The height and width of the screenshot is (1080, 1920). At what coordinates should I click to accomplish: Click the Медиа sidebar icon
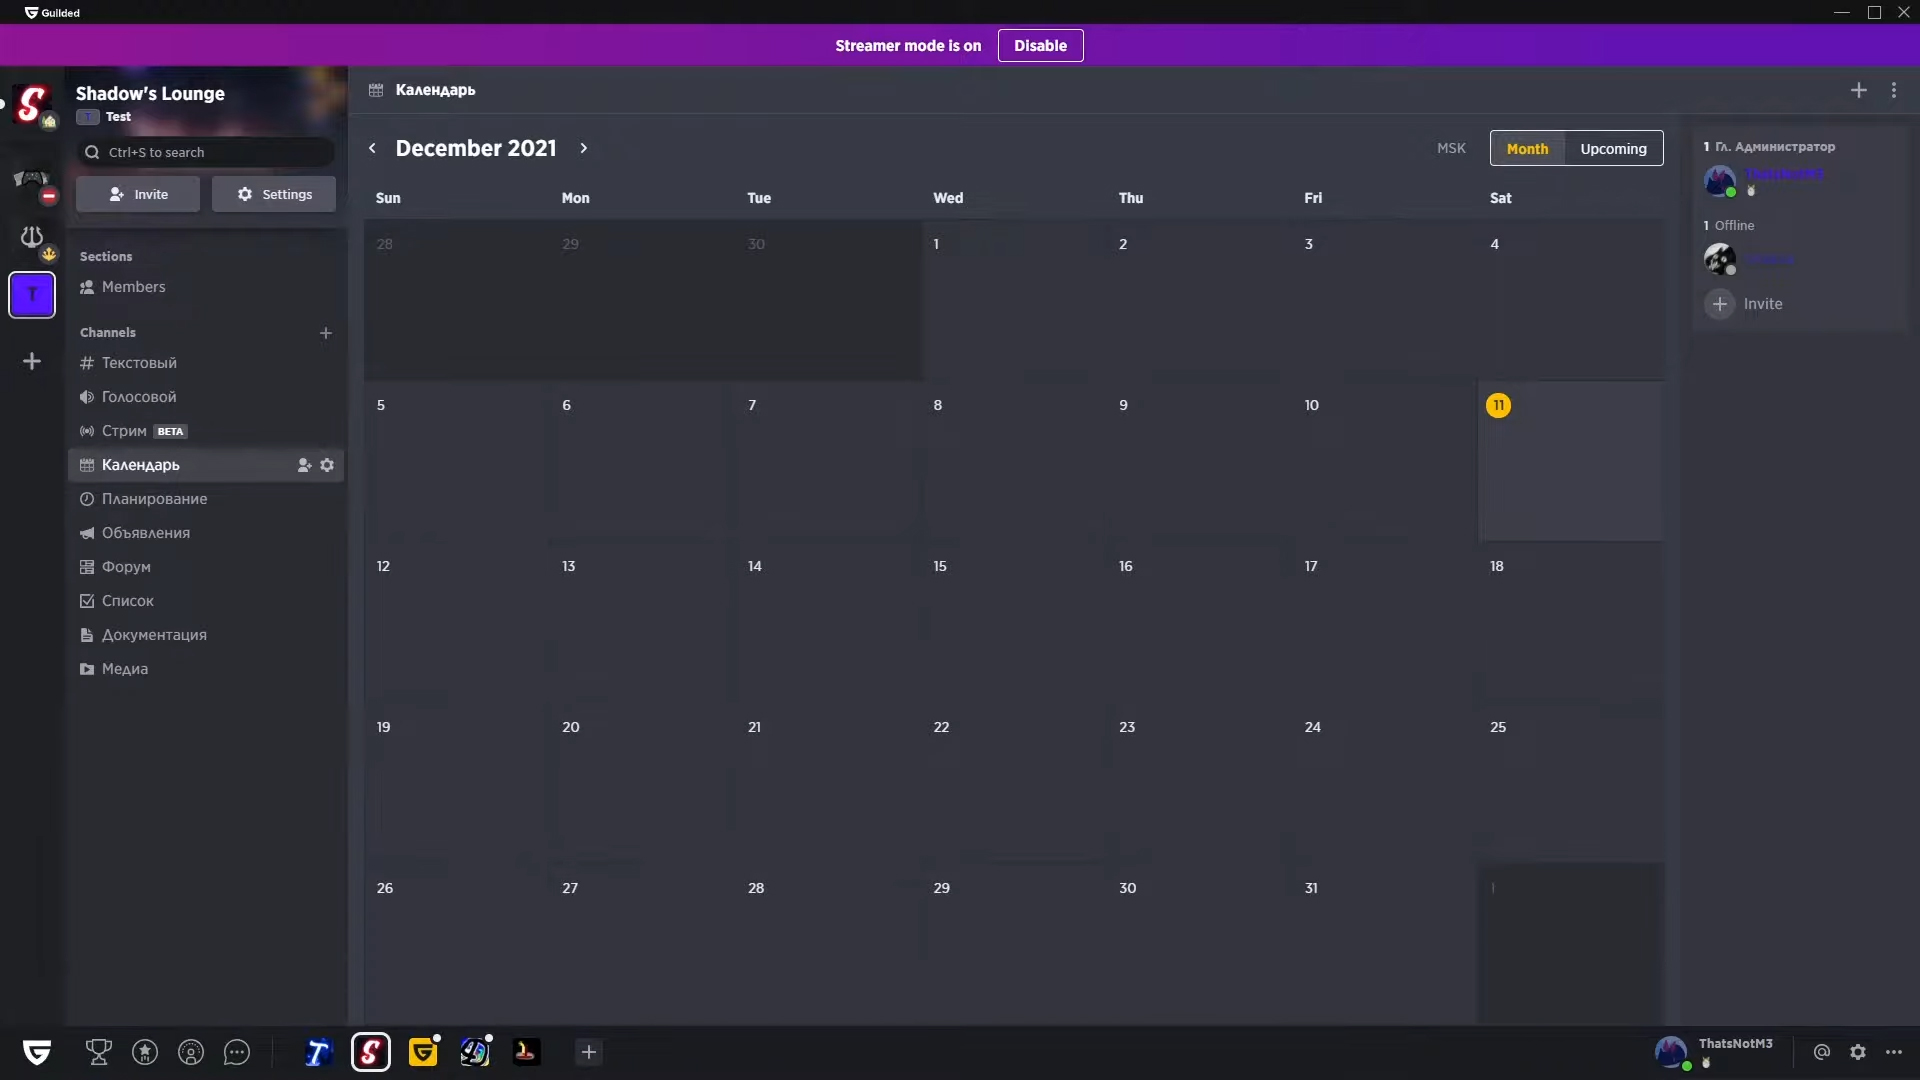87,667
